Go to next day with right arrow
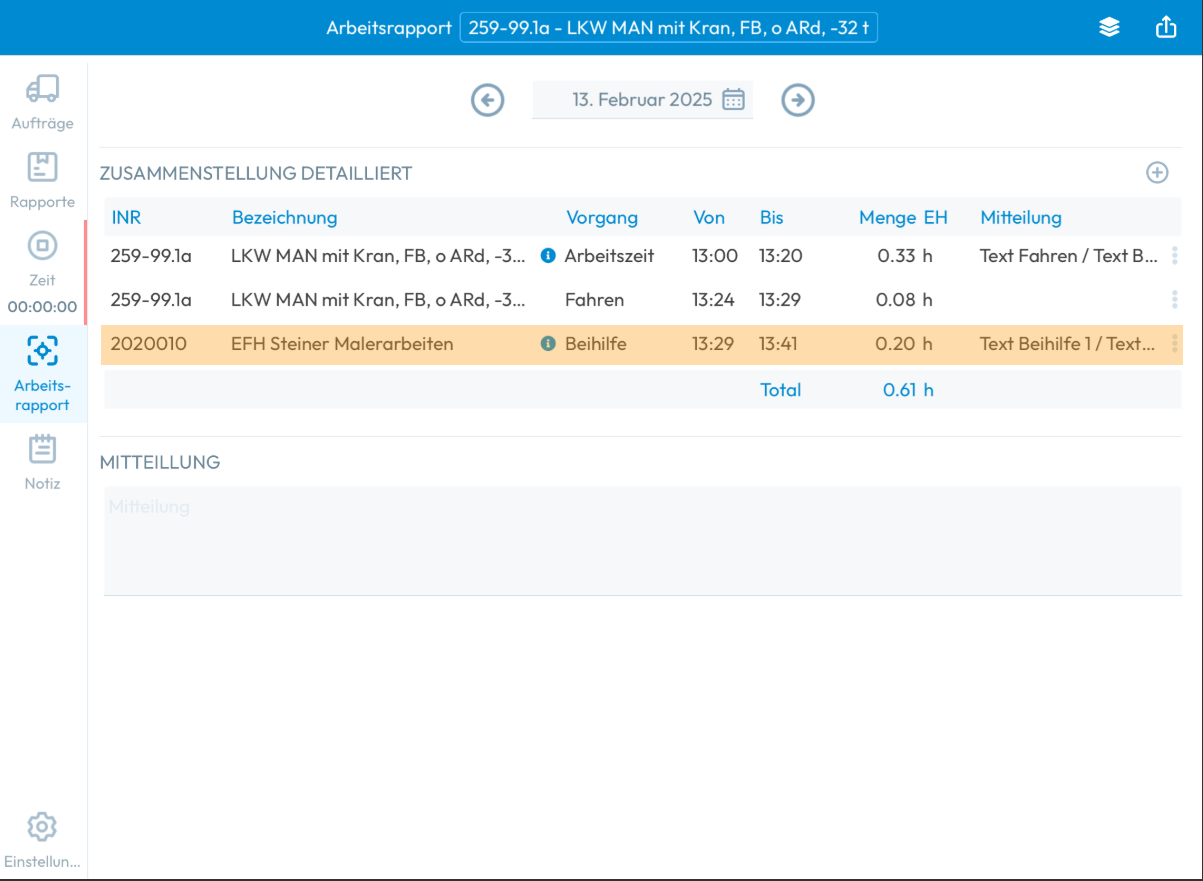Viewport: 1203px width, 881px height. pos(798,100)
